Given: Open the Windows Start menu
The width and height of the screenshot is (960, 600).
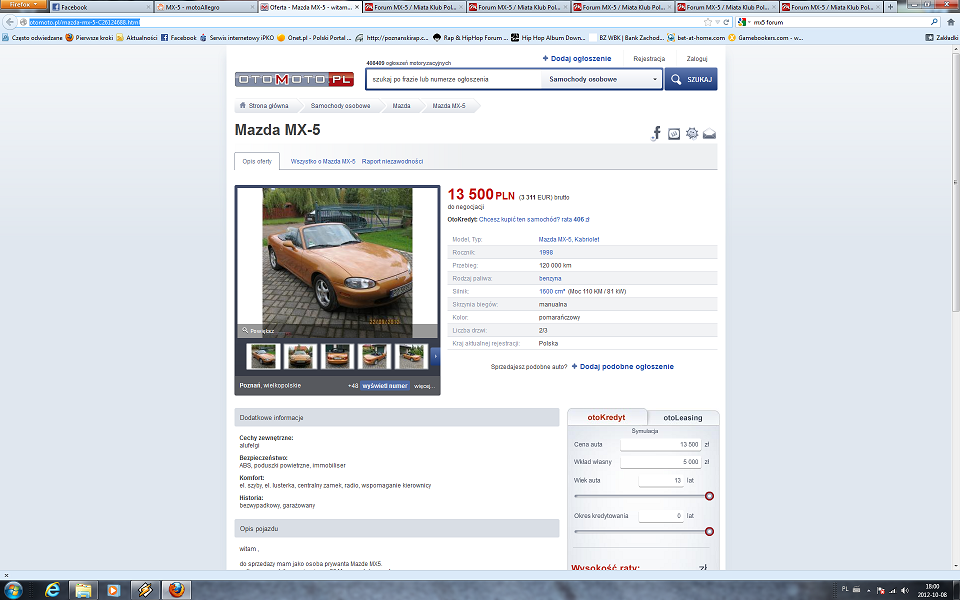Looking at the screenshot, I should click(12, 590).
